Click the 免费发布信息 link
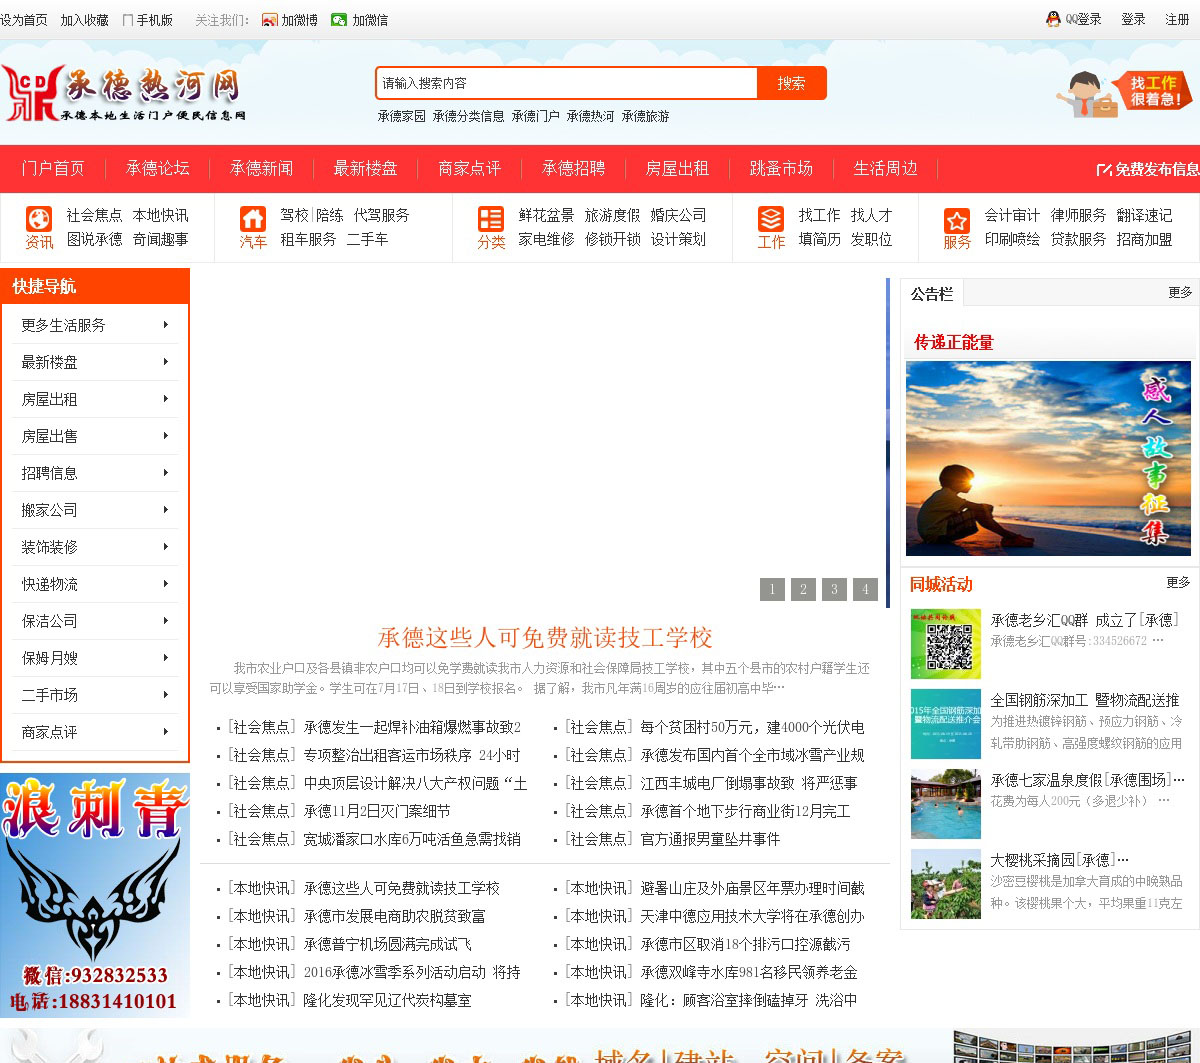The width and height of the screenshot is (1200, 1063). coord(1149,170)
